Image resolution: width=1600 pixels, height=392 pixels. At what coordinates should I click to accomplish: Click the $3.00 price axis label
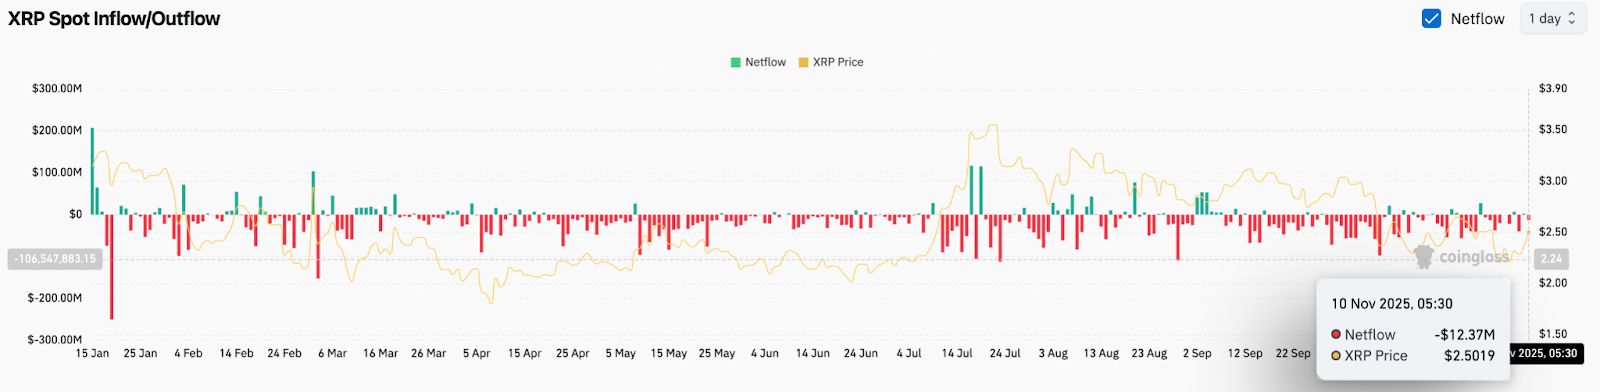[x=1553, y=181]
